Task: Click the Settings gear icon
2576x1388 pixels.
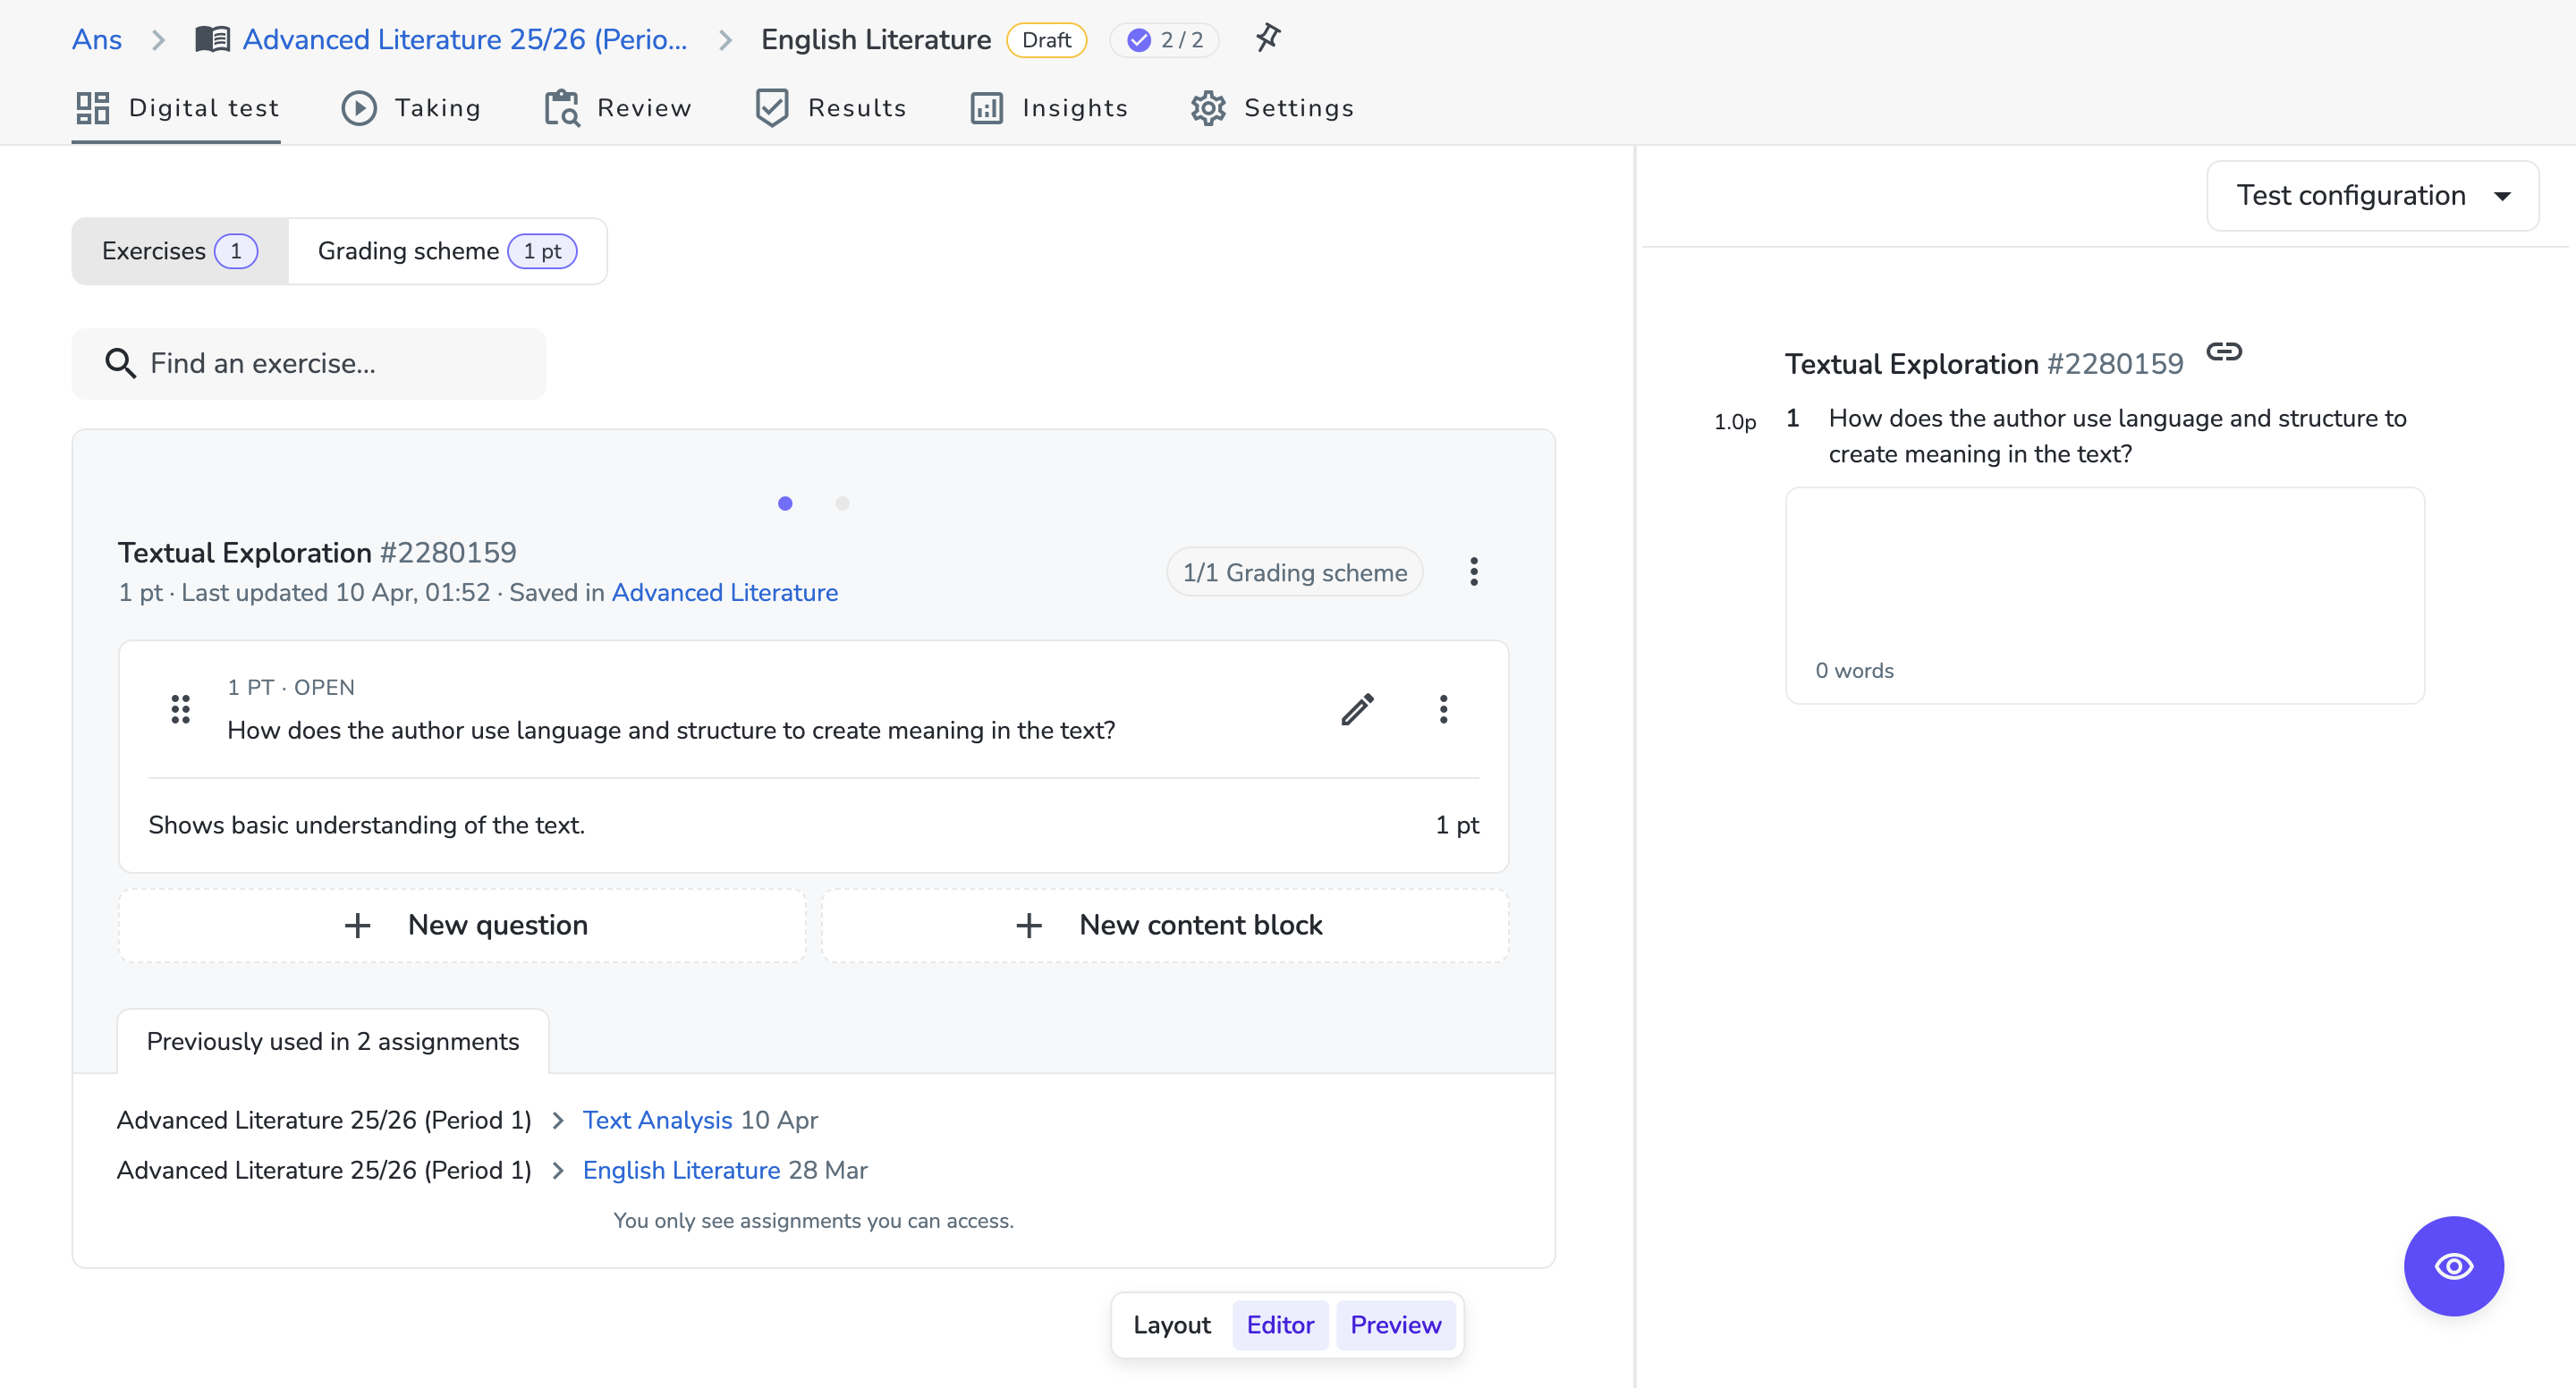Action: pyautogui.click(x=1208, y=108)
